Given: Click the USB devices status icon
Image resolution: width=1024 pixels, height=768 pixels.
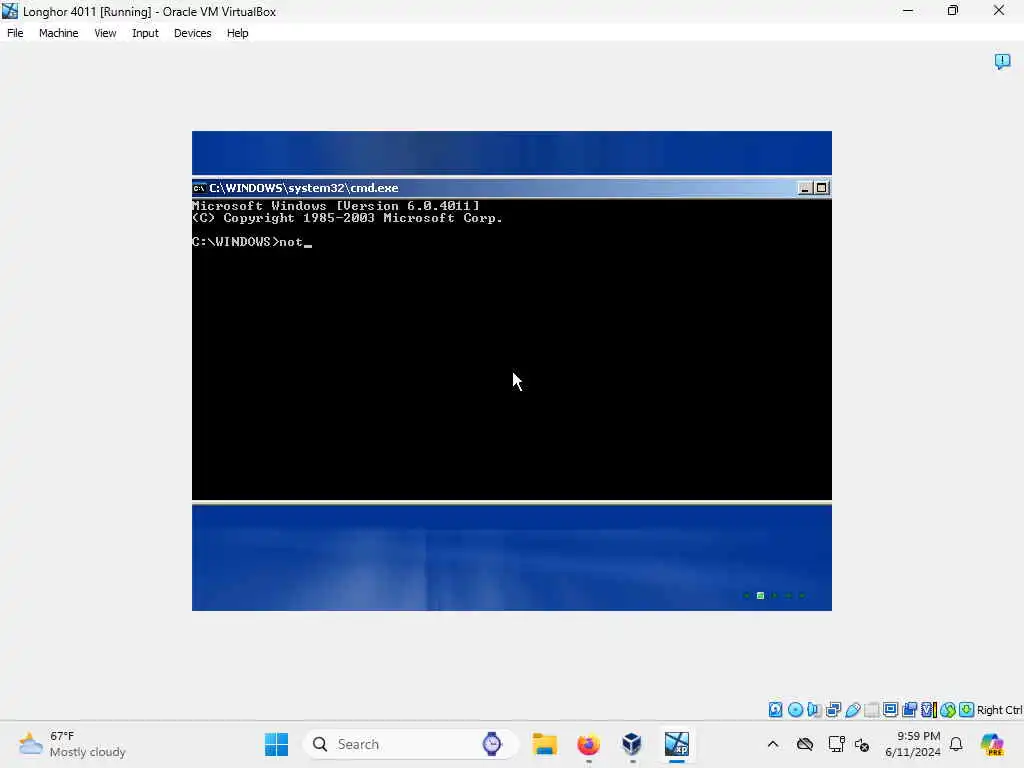Looking at the screenshot, I should click(852, 709).
